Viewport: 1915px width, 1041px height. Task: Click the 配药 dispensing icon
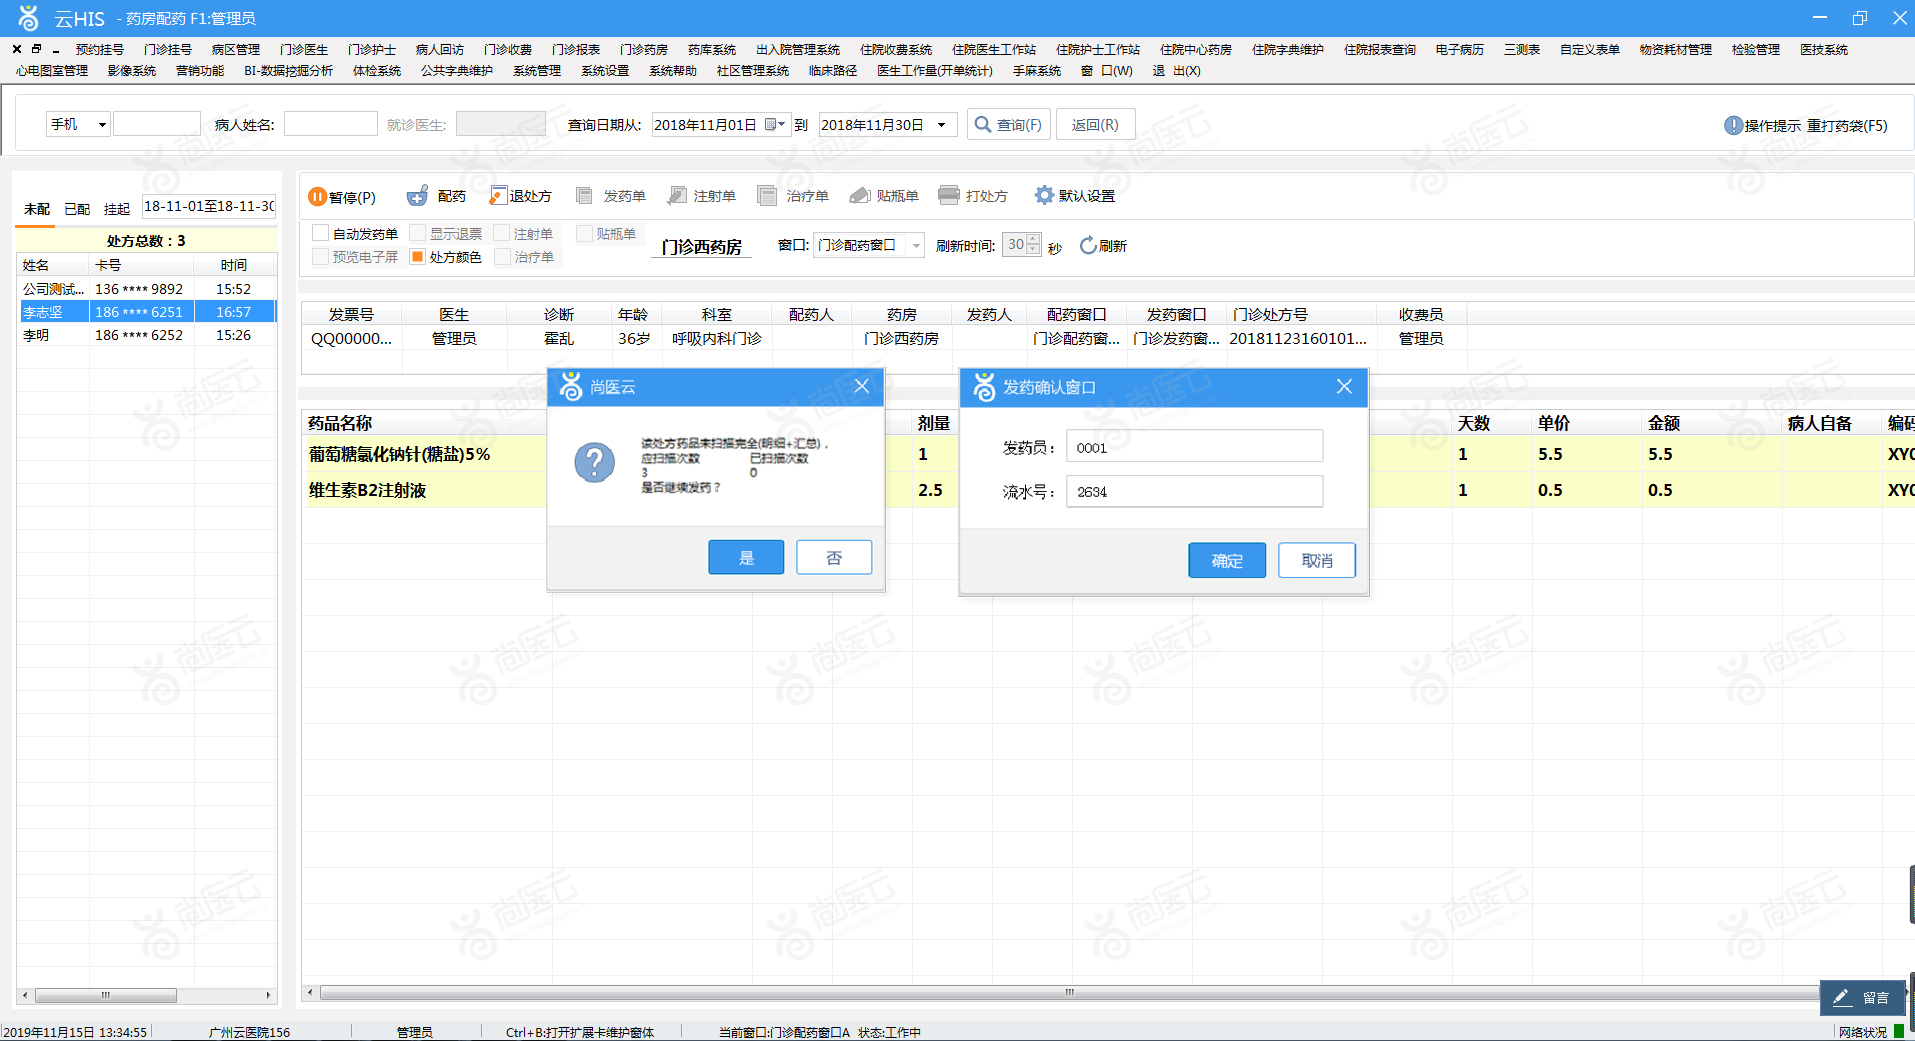418,196
